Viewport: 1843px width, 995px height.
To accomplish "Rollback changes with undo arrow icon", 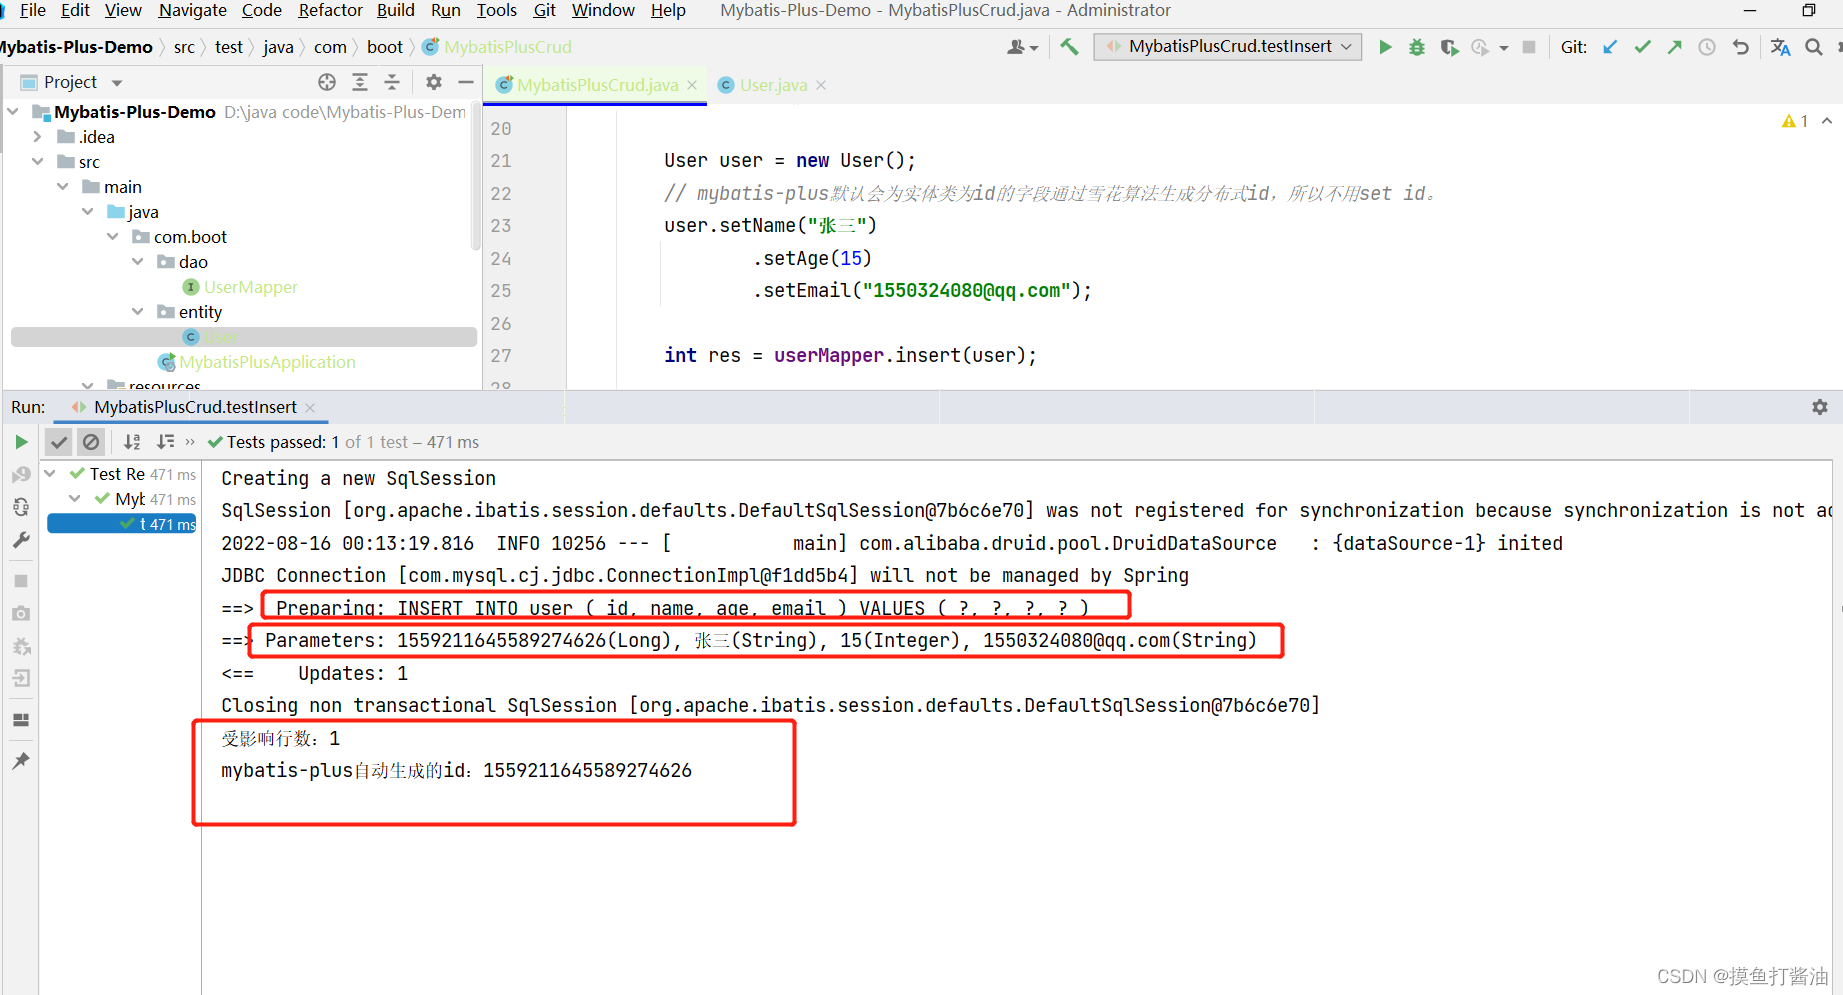I will tap(1741, 47).
